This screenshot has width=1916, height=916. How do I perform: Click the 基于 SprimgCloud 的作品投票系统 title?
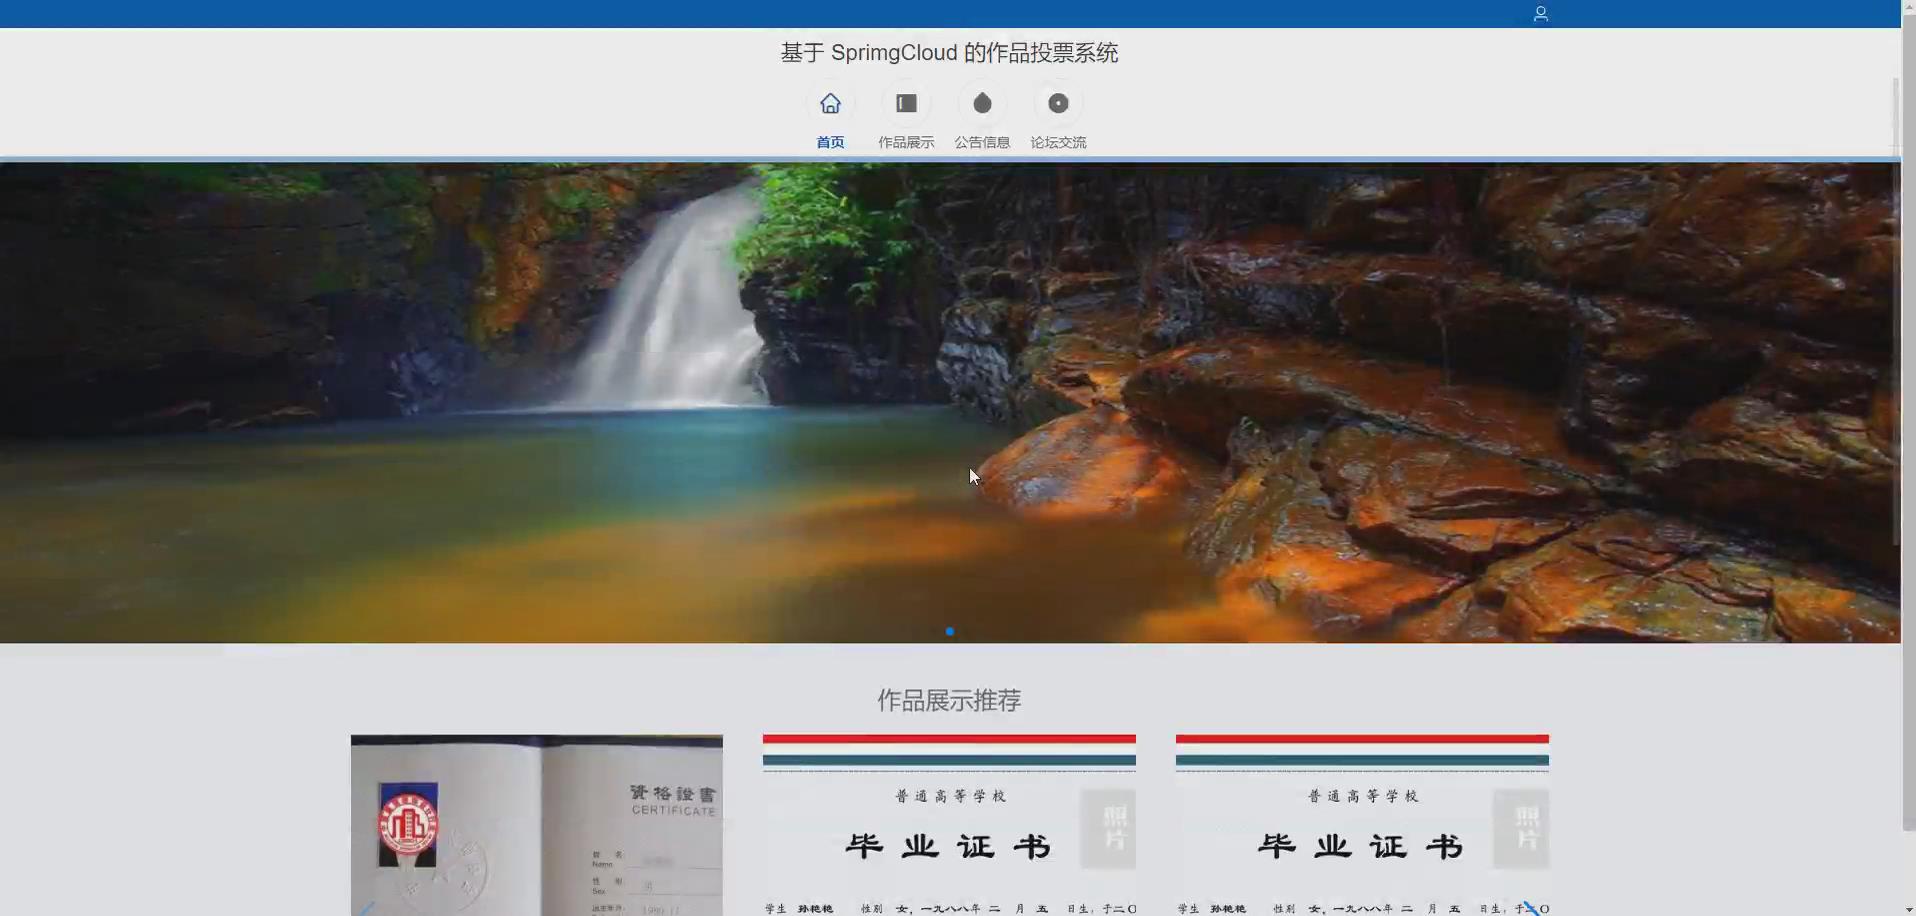point(949,53)
